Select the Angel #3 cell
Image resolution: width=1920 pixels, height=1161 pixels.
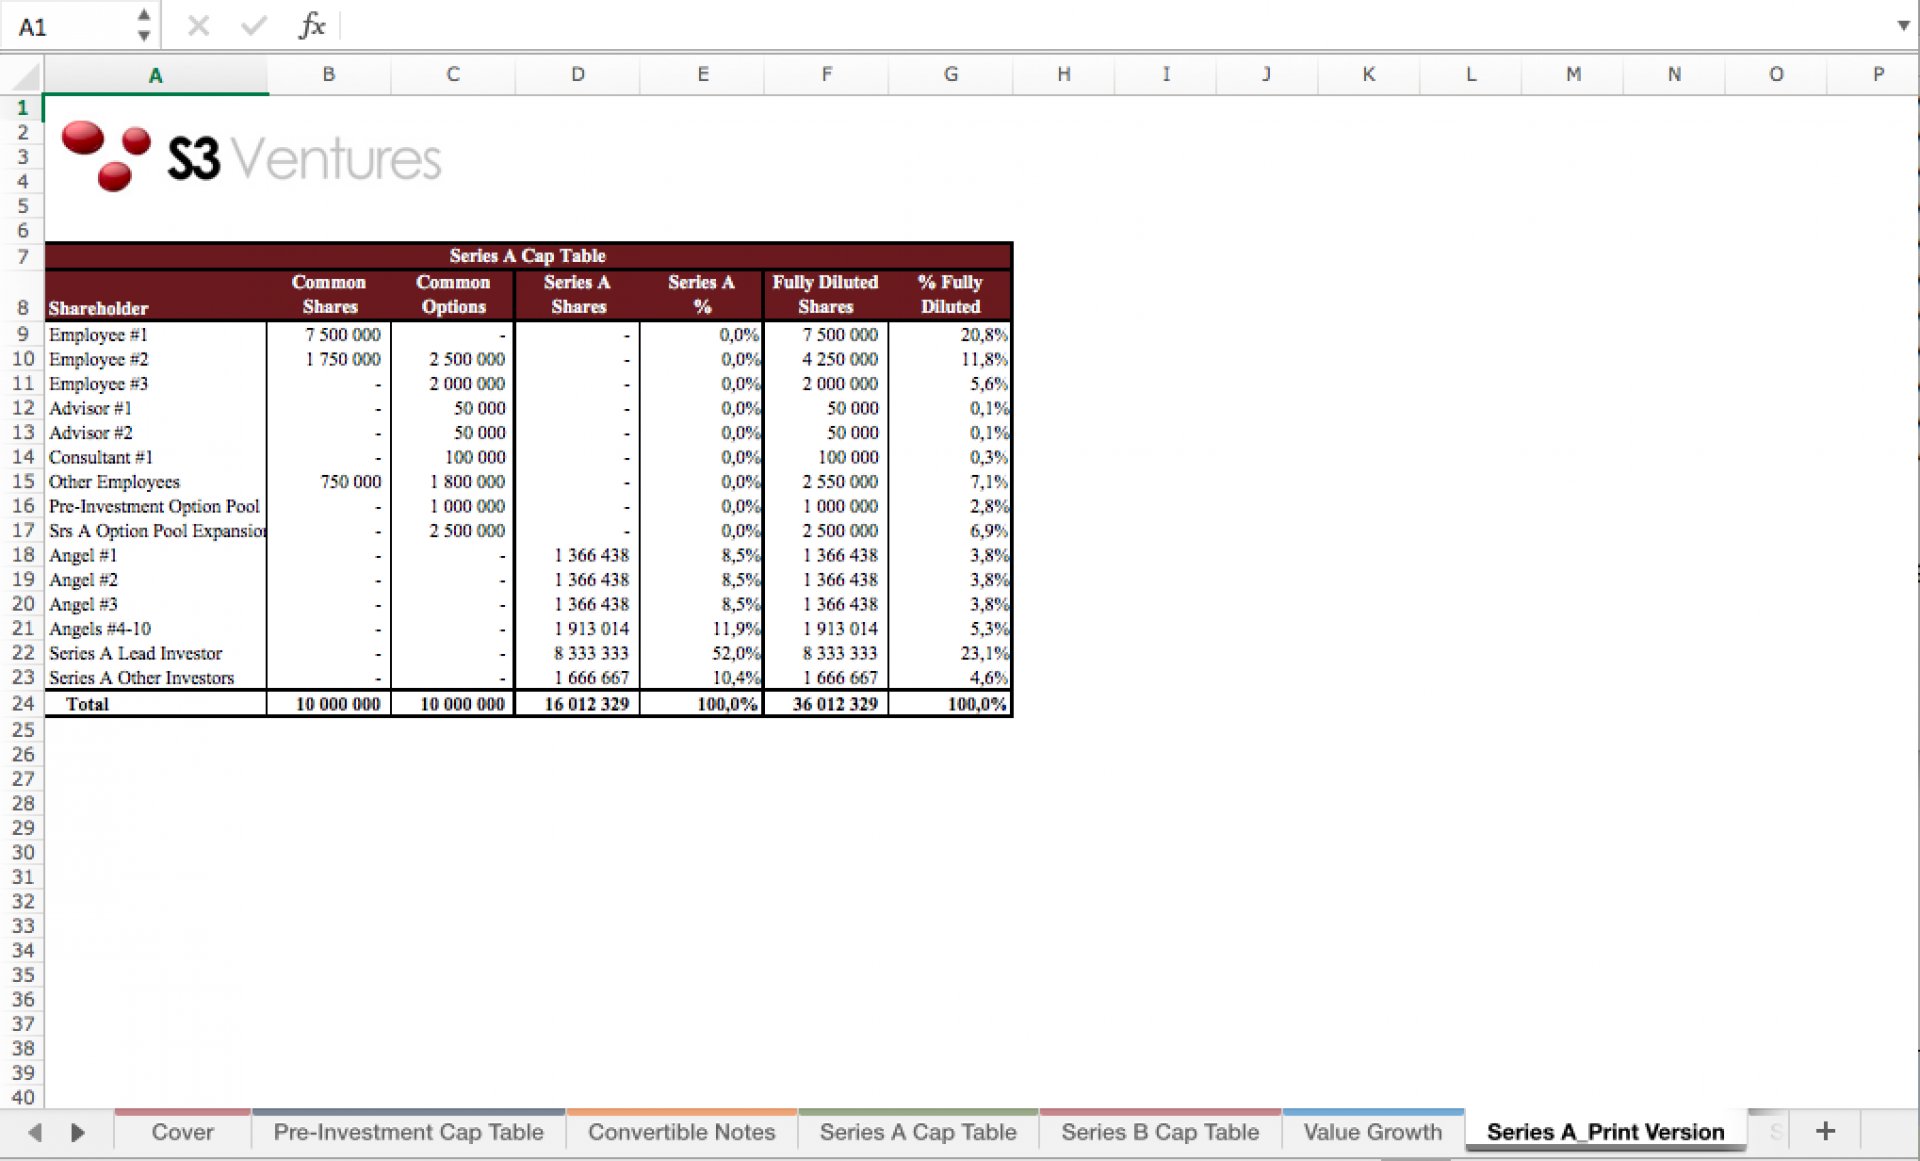(156, 604)
